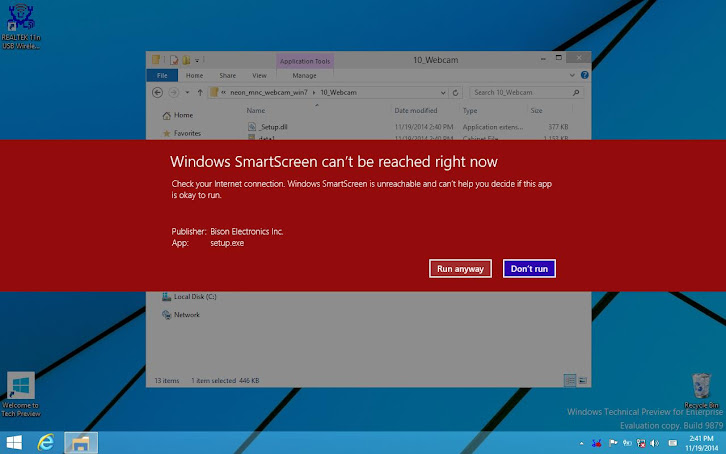The width and height of the screenshot is (726, 454).
Task: Click the Properties quick access toolbar icon
Action: click(174, 60)
